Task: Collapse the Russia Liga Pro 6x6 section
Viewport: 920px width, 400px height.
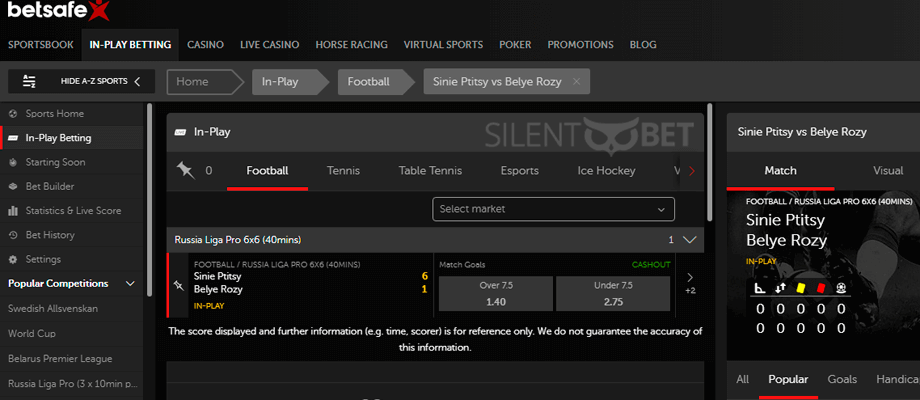Action: point(690,240)
